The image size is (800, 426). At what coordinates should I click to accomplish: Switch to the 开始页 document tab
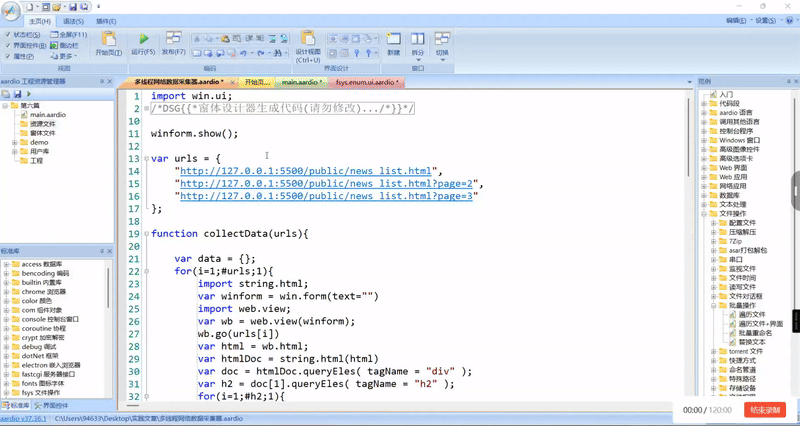[x=257, y=82]
